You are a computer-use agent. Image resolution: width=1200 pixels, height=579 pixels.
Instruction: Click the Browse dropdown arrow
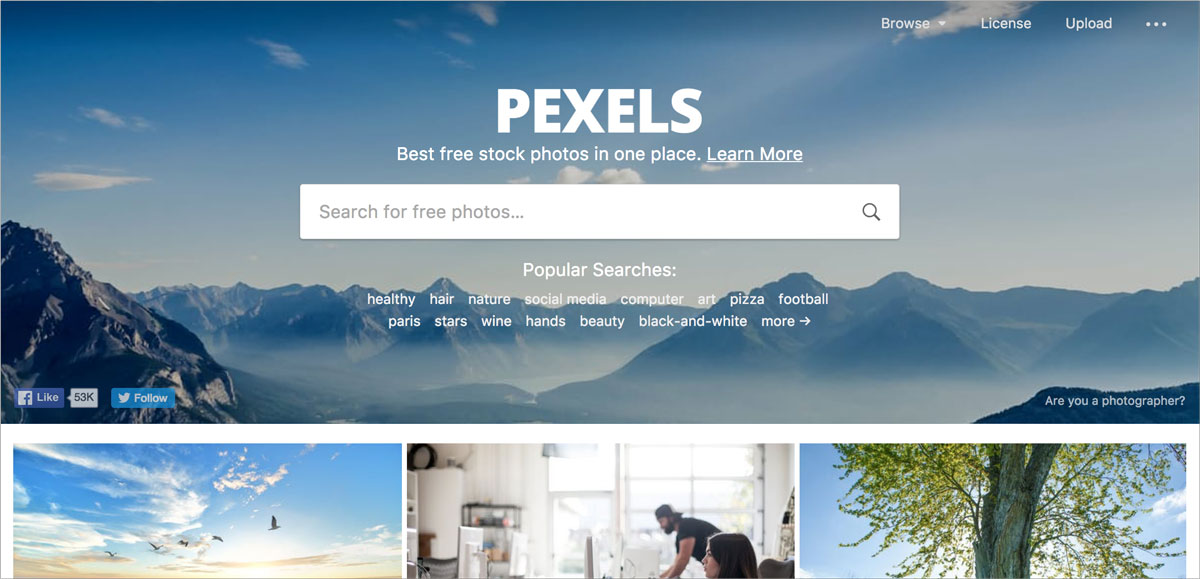coord(942,24)
